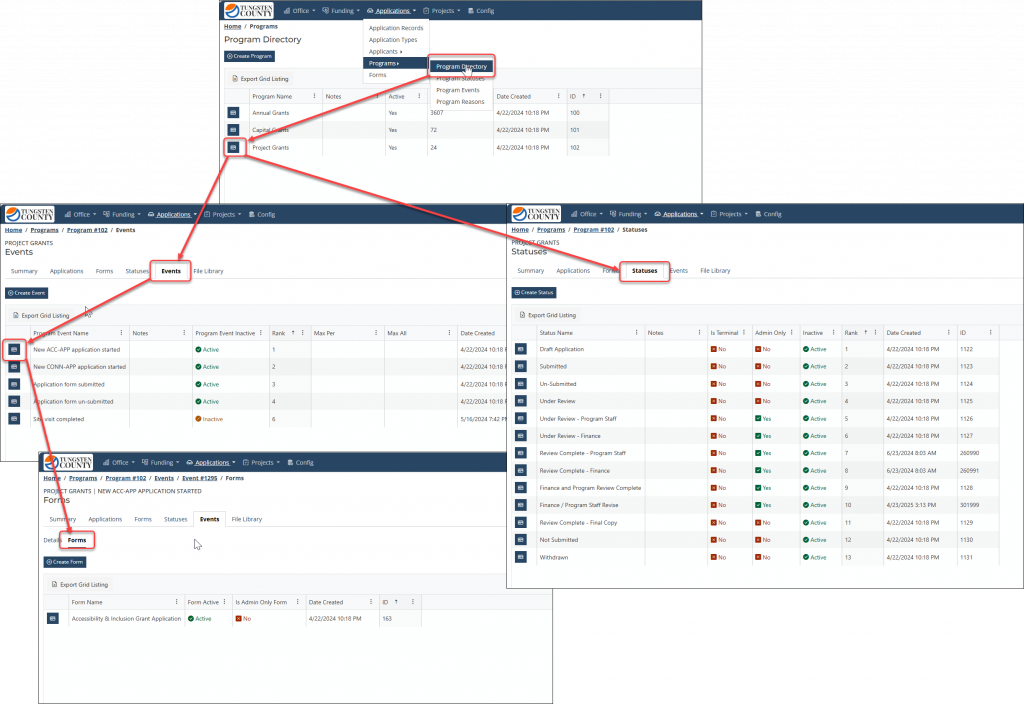Open Funding menu in Events window
This screenshot has width=1024, height=704.
pos(121,214)
